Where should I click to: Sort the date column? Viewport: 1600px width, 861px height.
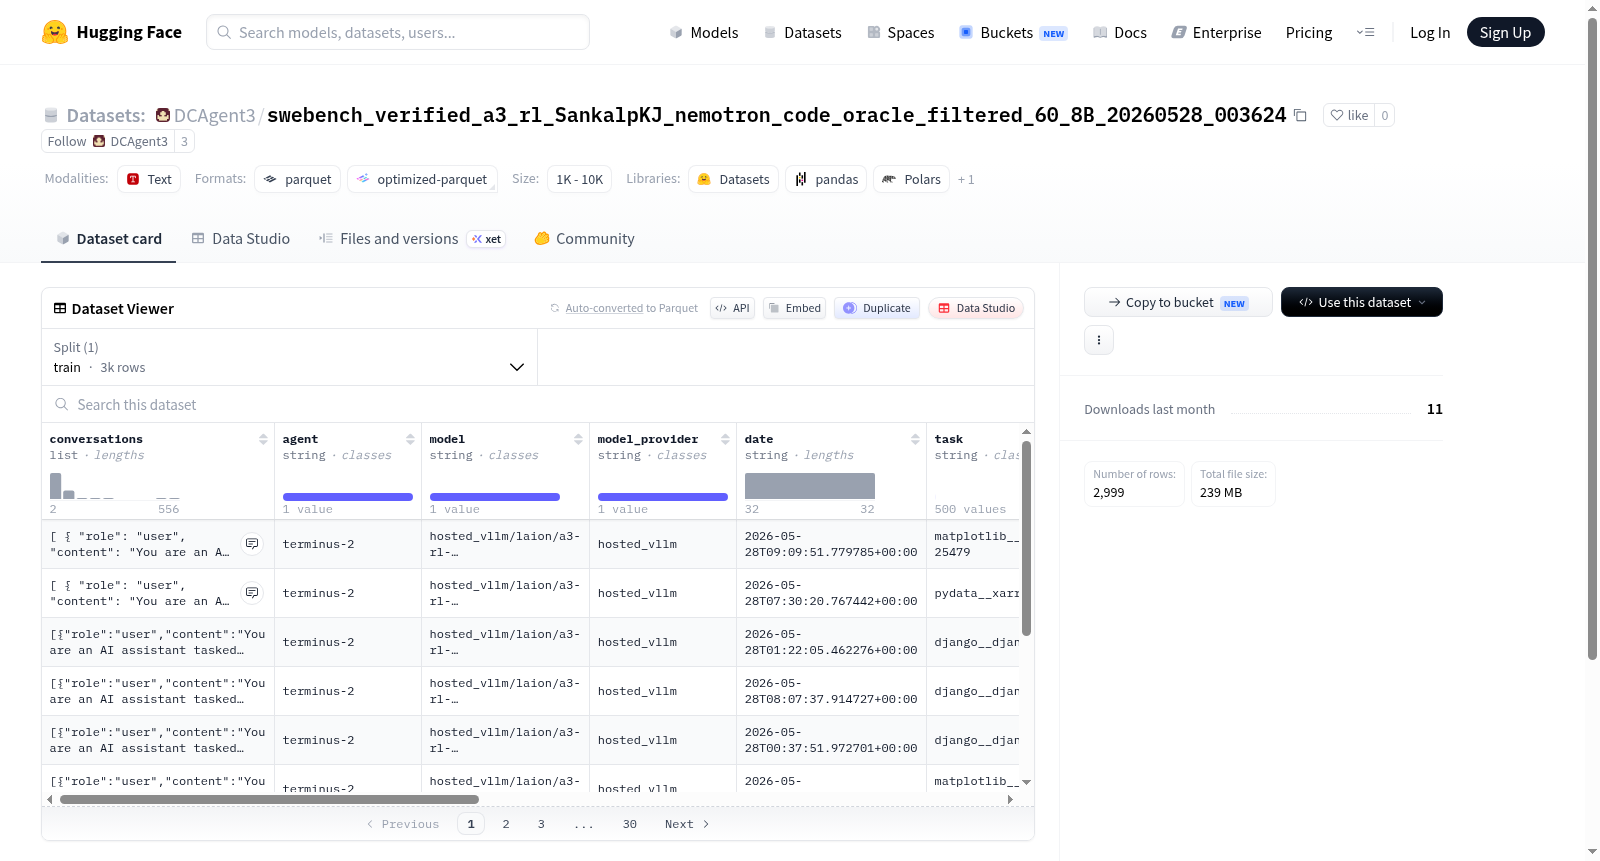(915, 439)
